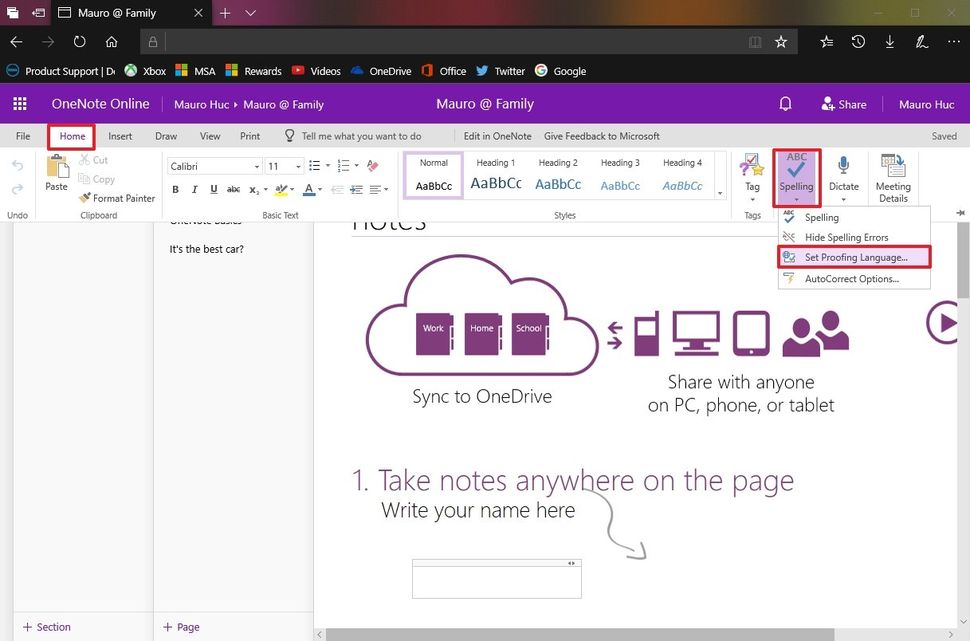
Task: Select the Heading 2 style
Action: [x=558, y=175]
